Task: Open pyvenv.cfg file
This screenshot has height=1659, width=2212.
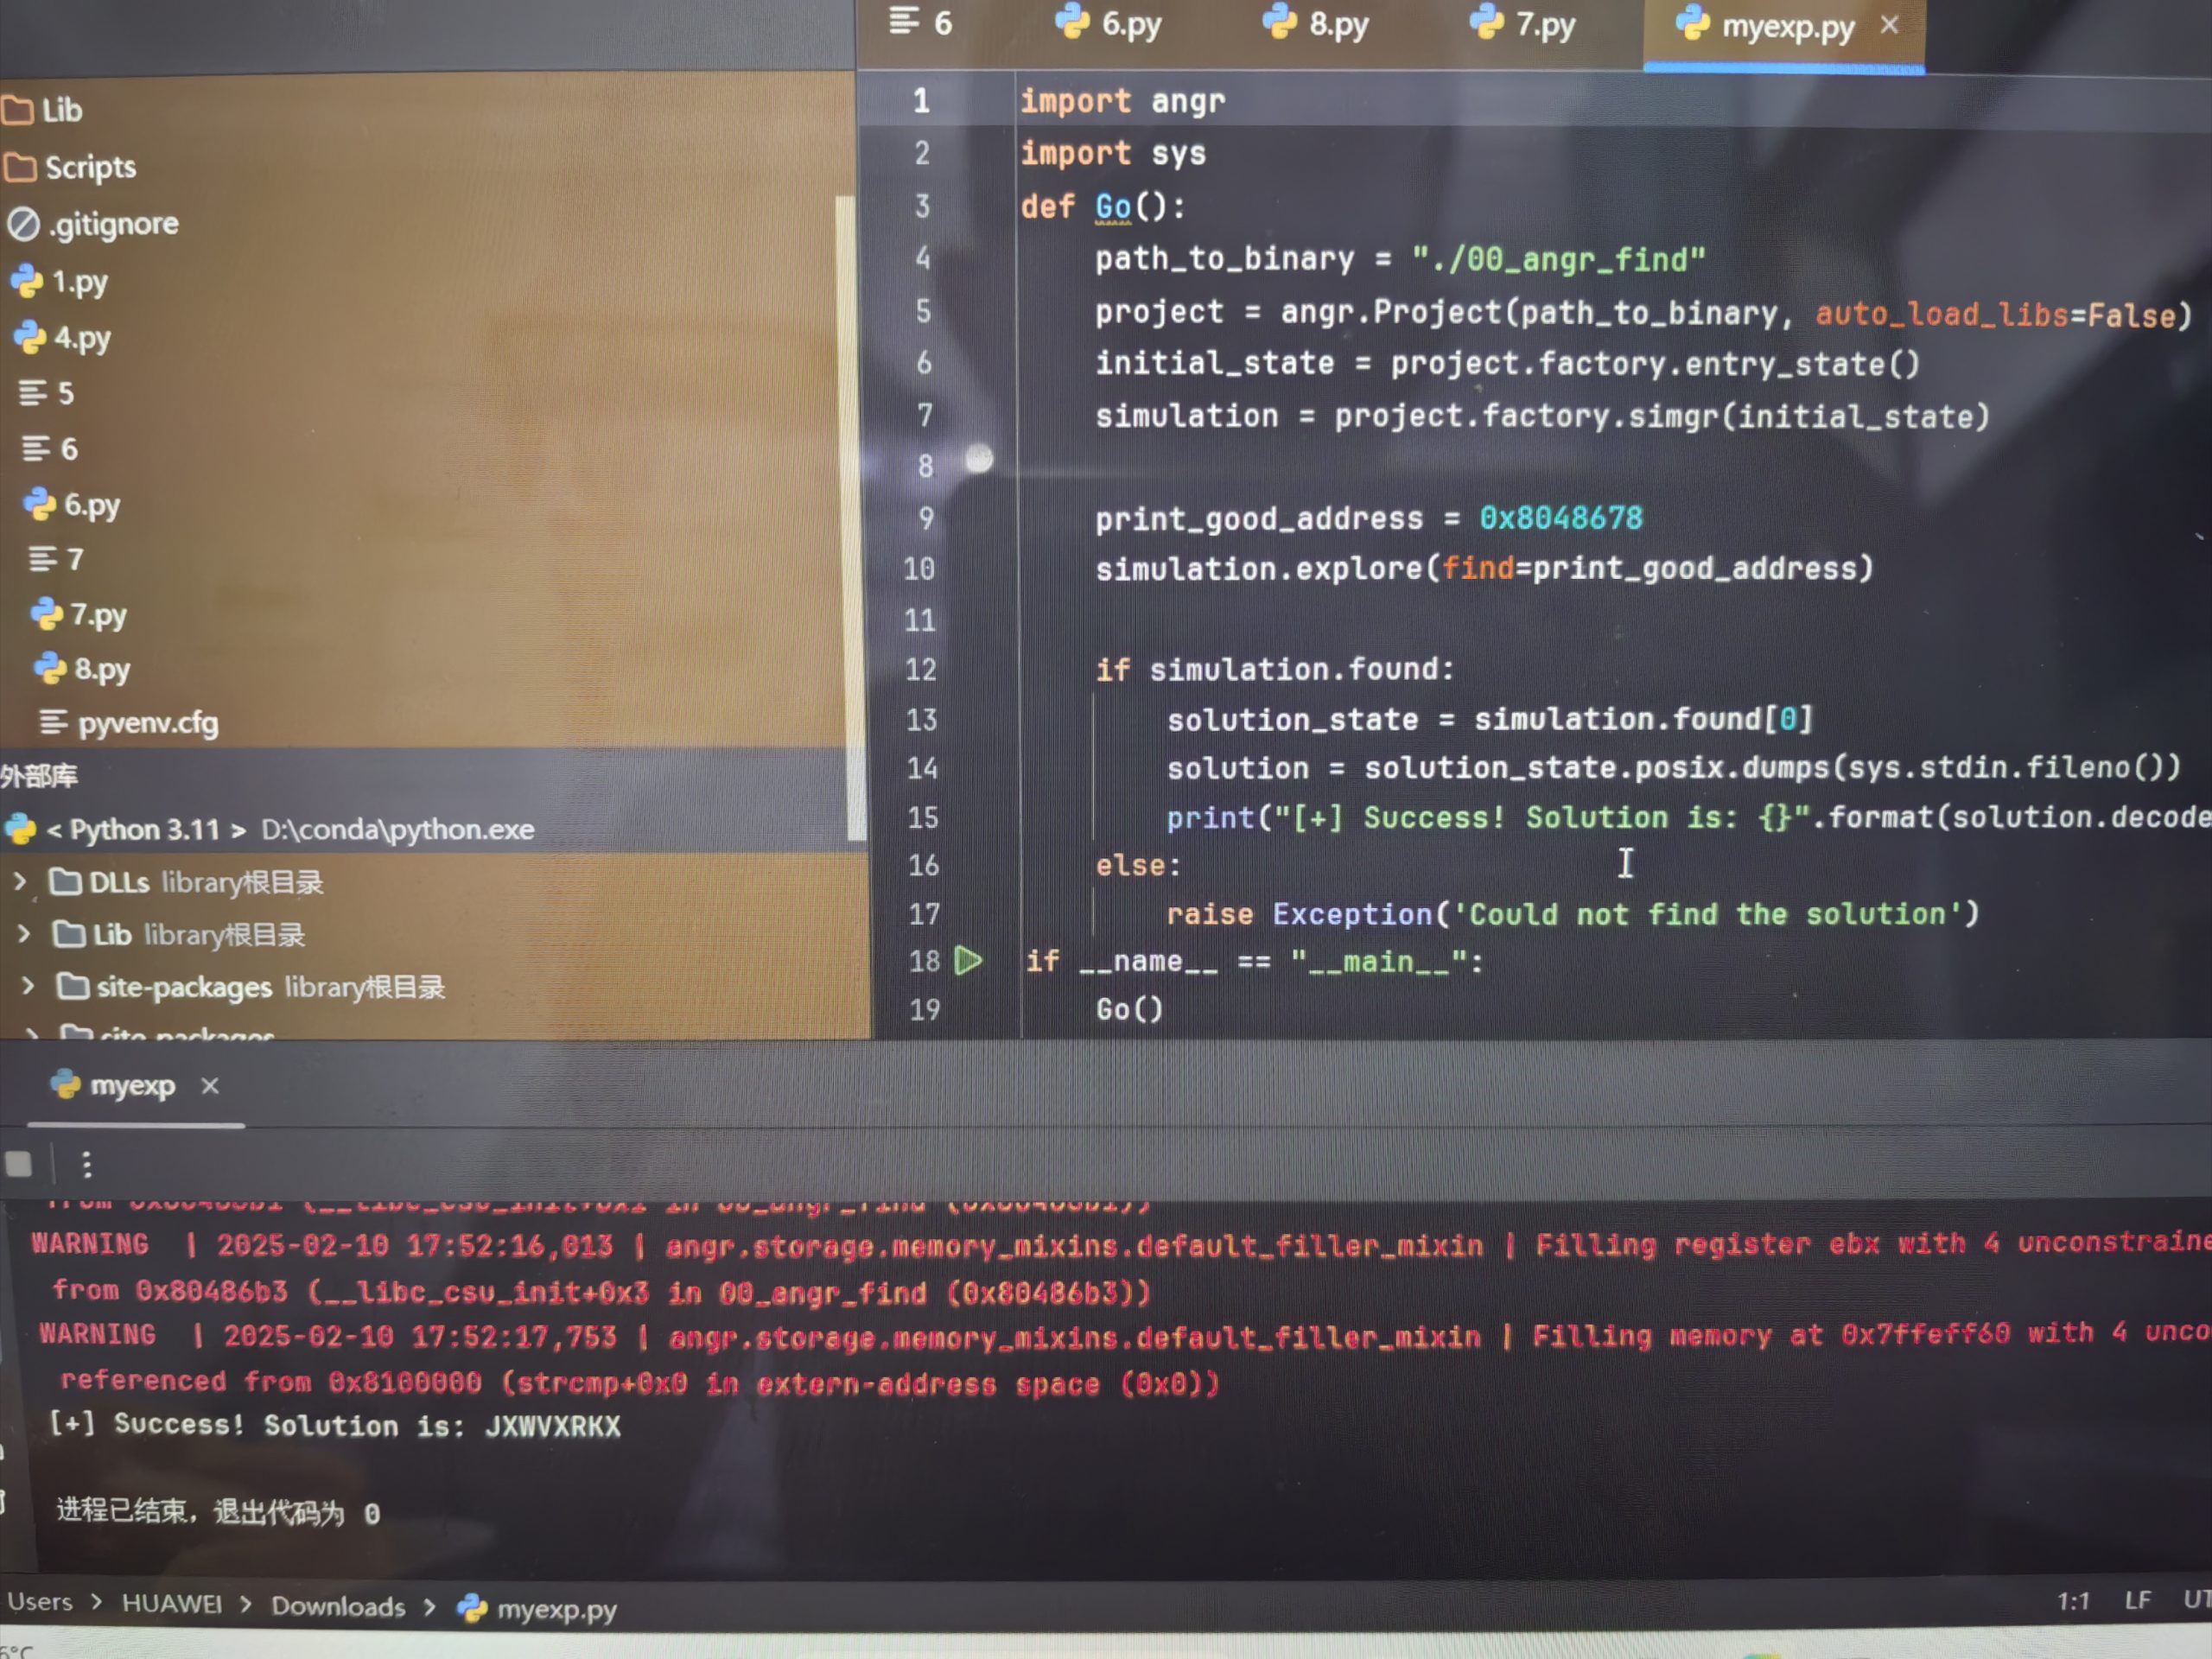Action: pyautogui.click(x=128, y=722)
